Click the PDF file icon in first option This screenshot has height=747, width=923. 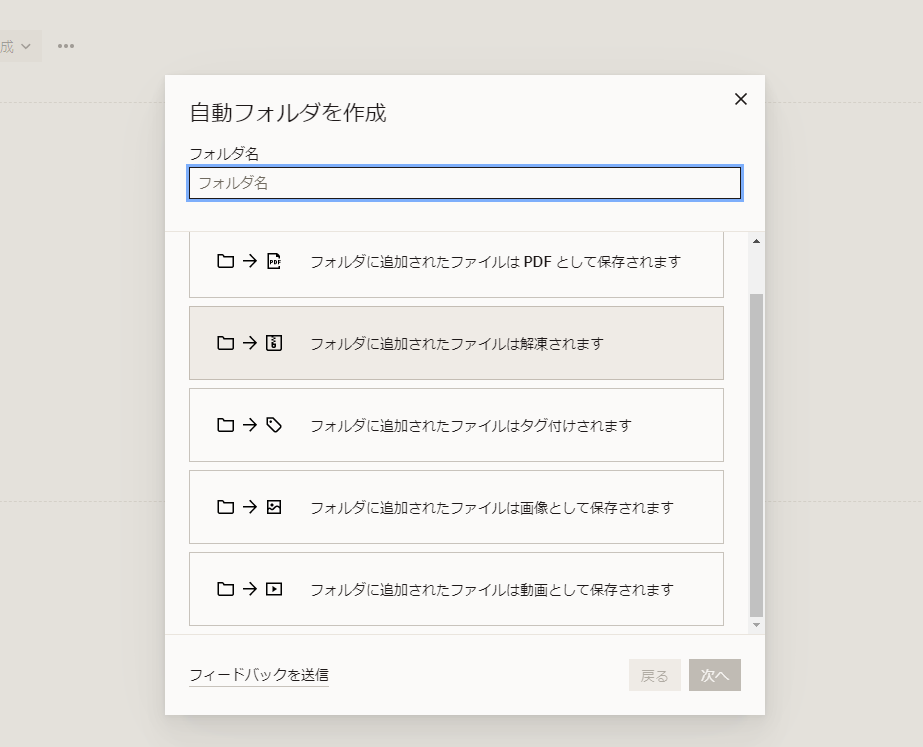[274, 261]
